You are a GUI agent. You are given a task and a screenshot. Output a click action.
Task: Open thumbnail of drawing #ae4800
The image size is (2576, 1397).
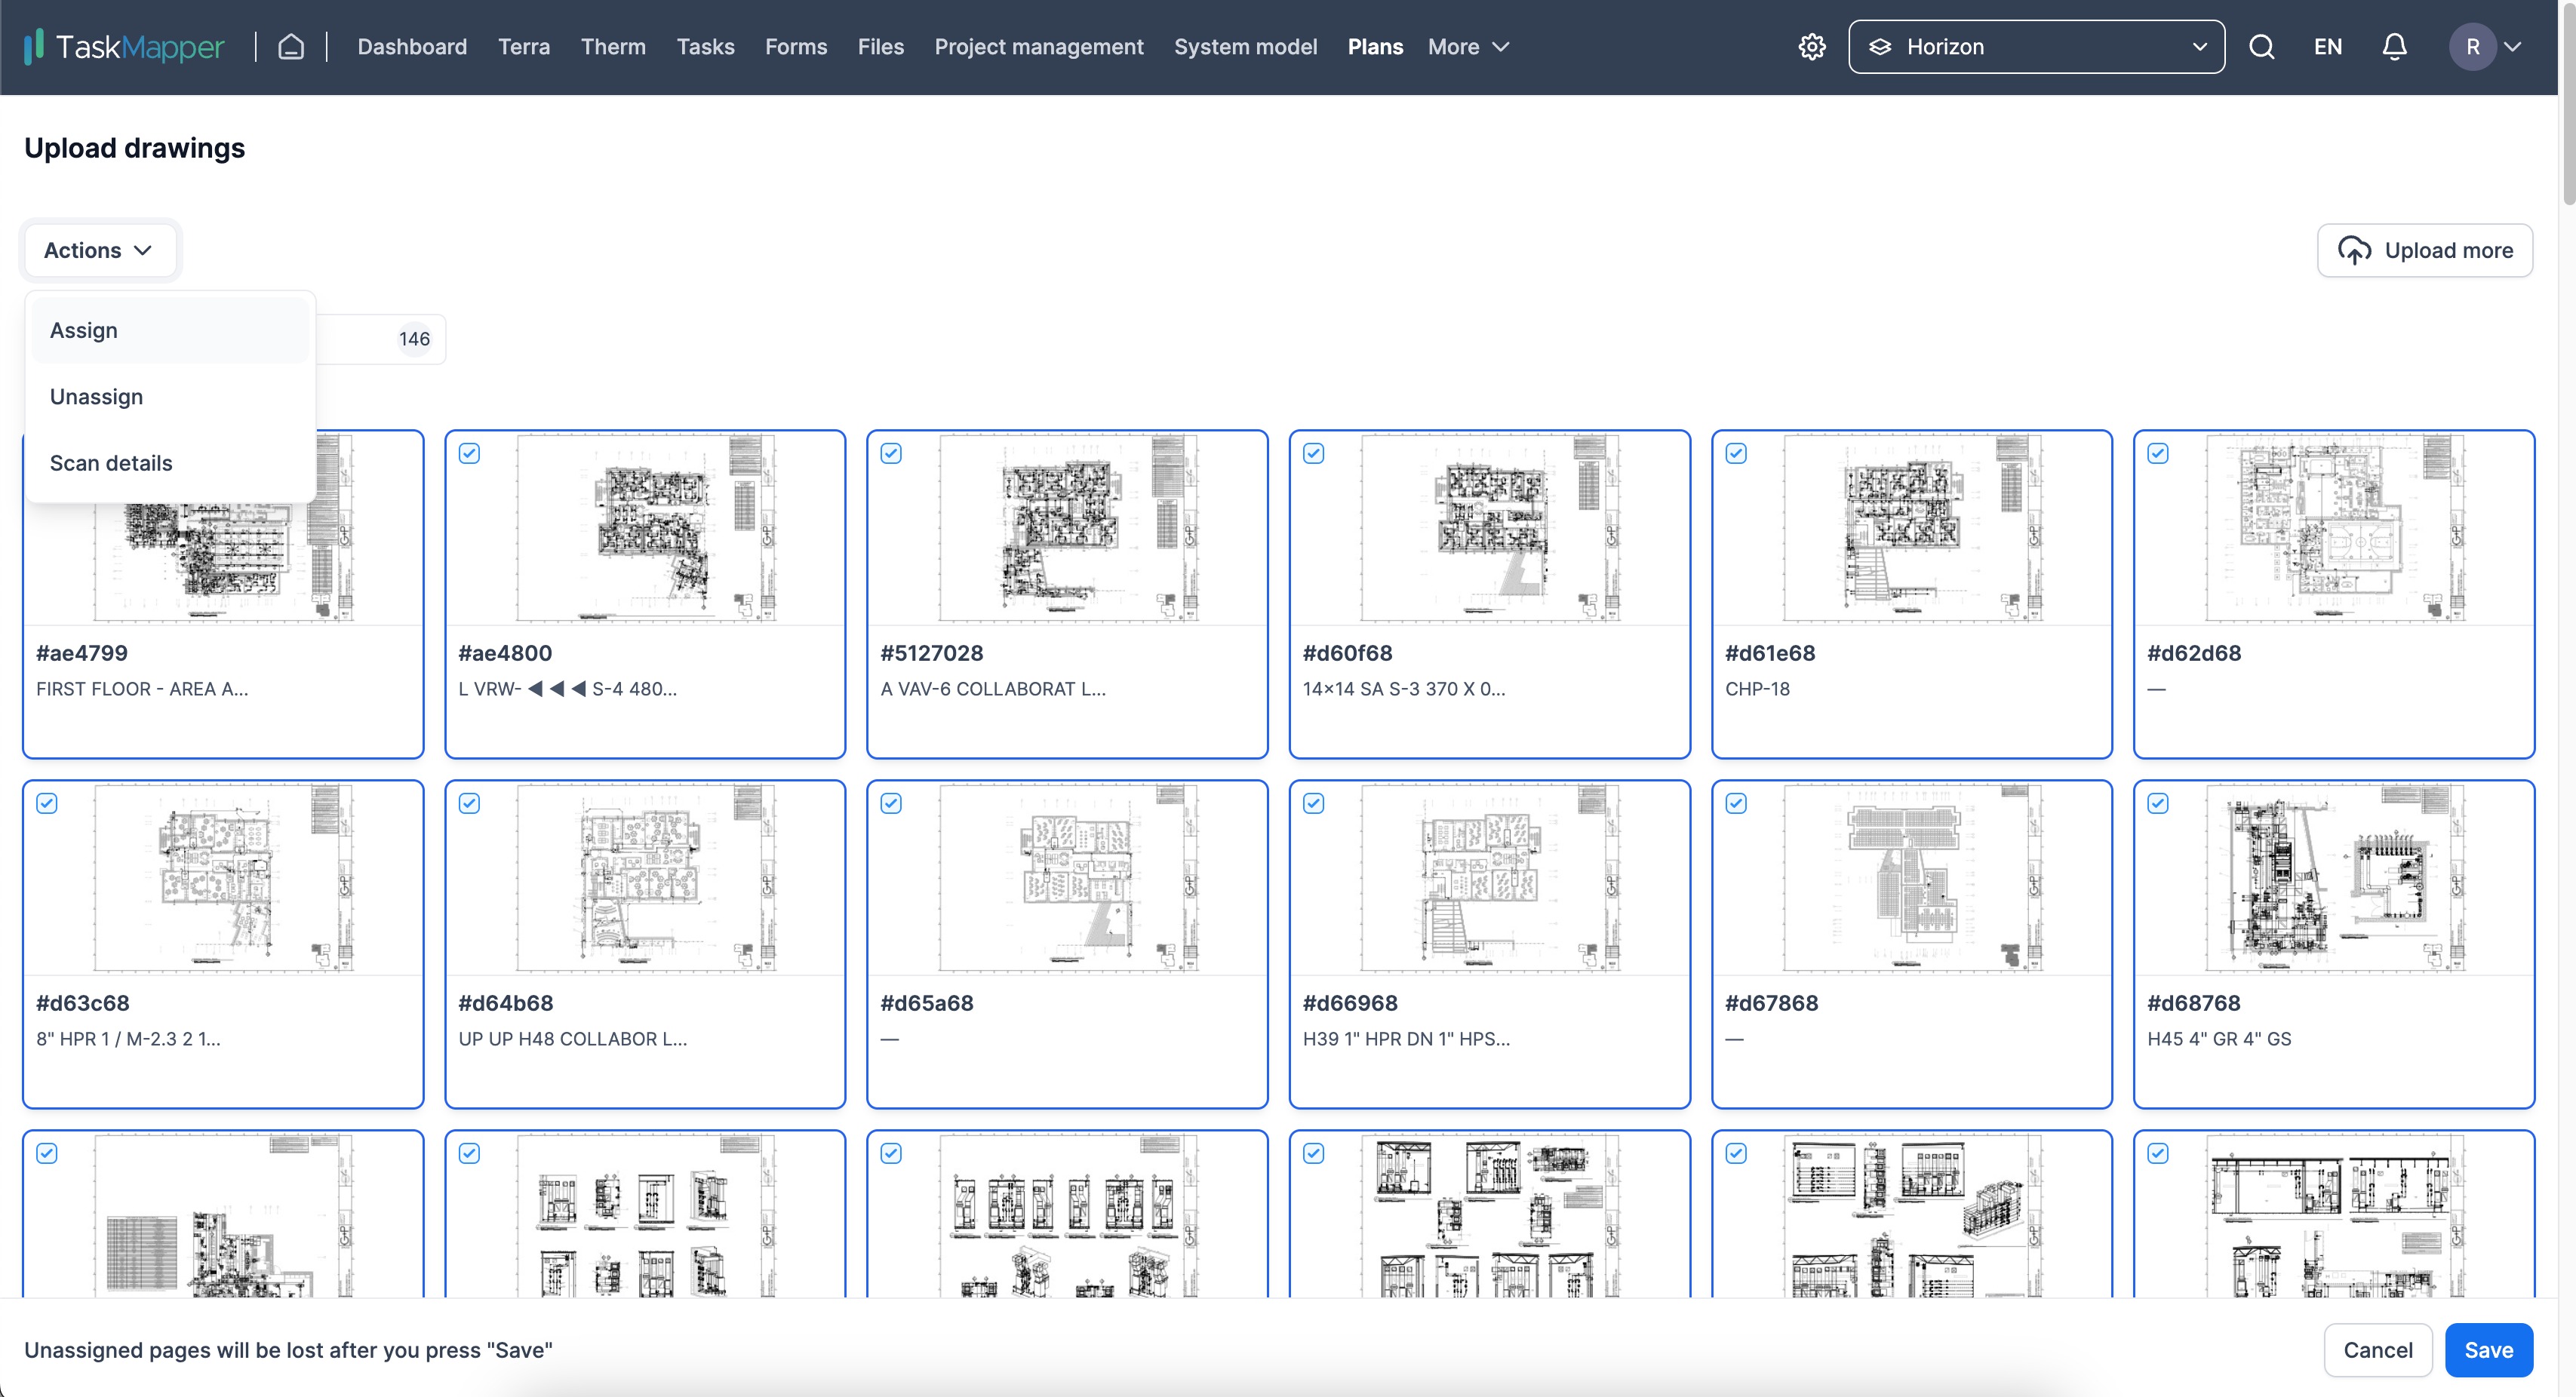coord(645,528)
